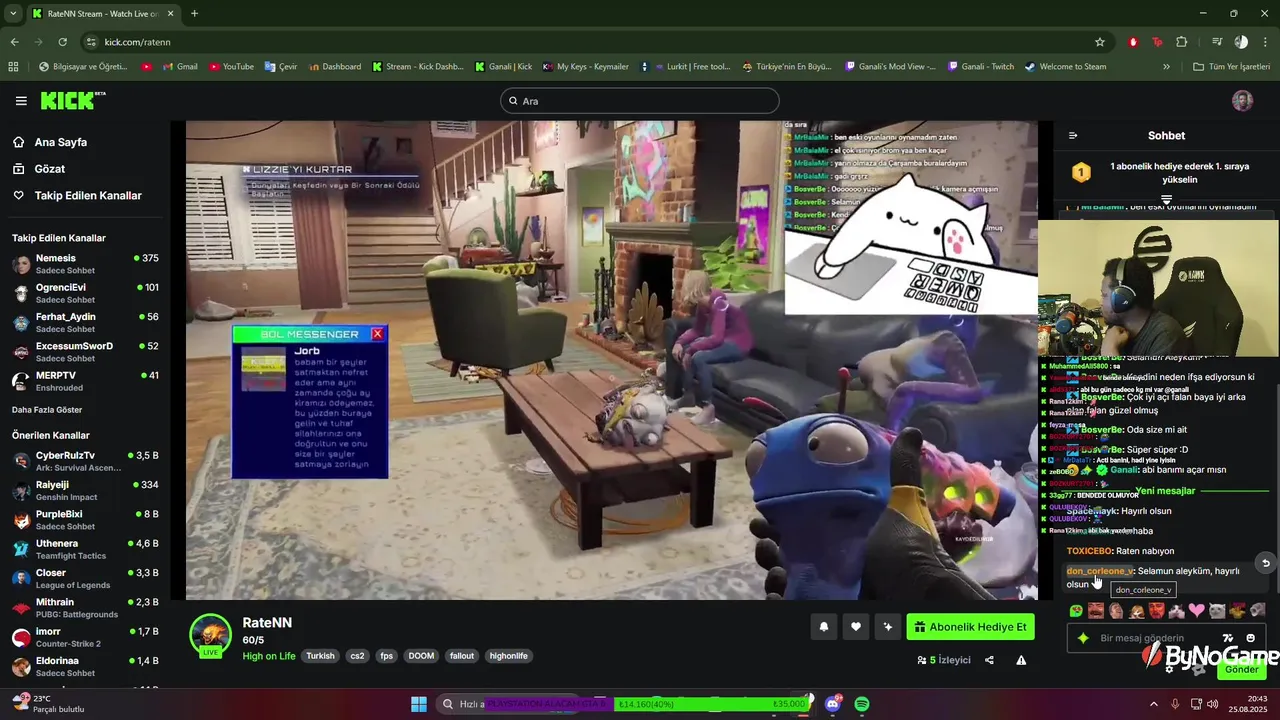
Task: Click the translate icon in chat input
Action: tap(1228, 638)
